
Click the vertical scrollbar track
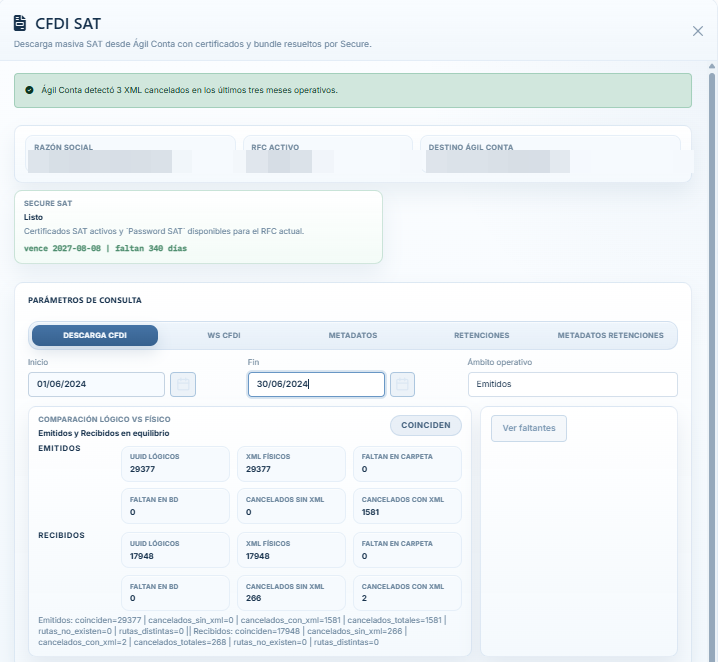tap(712, 366)
